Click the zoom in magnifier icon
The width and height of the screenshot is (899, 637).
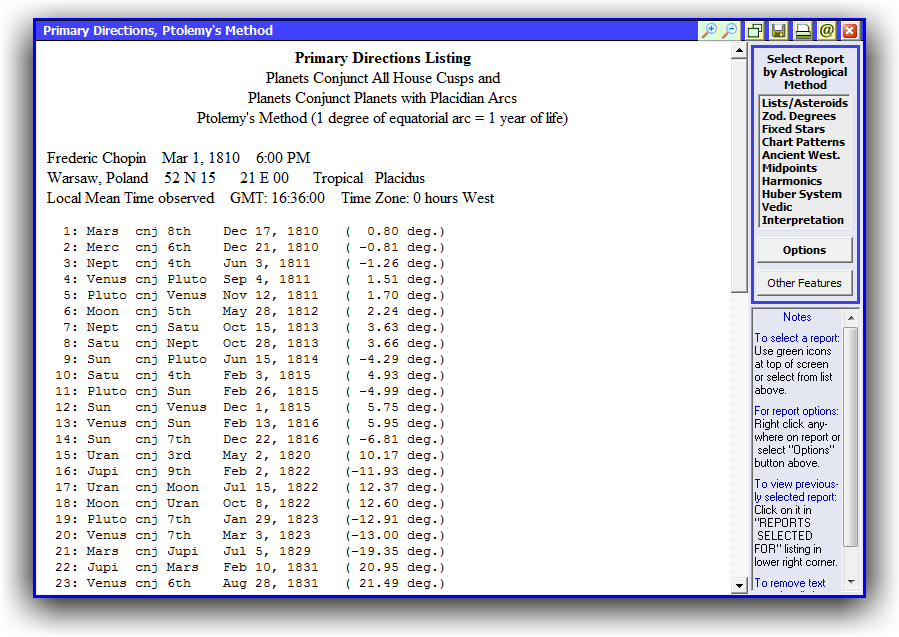pyautogui.click(x=709, y=31)
